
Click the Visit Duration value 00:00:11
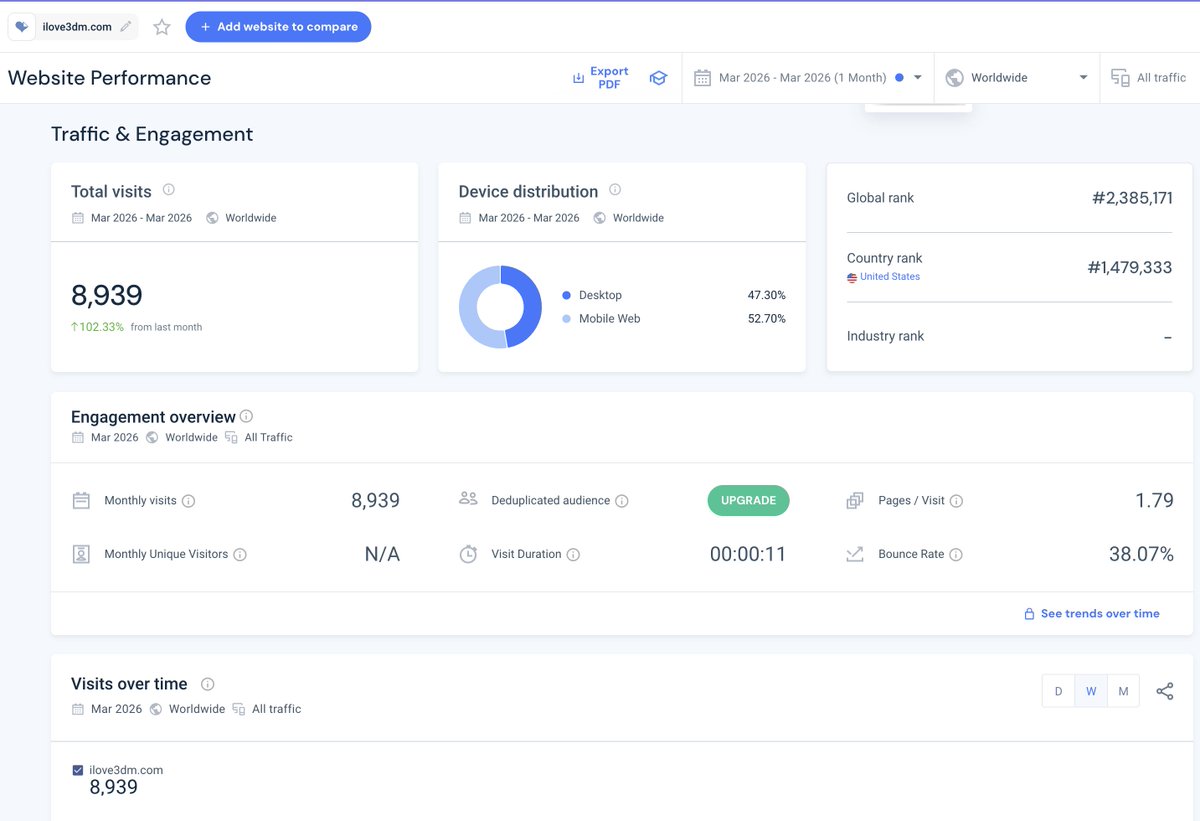pos(748,554)
